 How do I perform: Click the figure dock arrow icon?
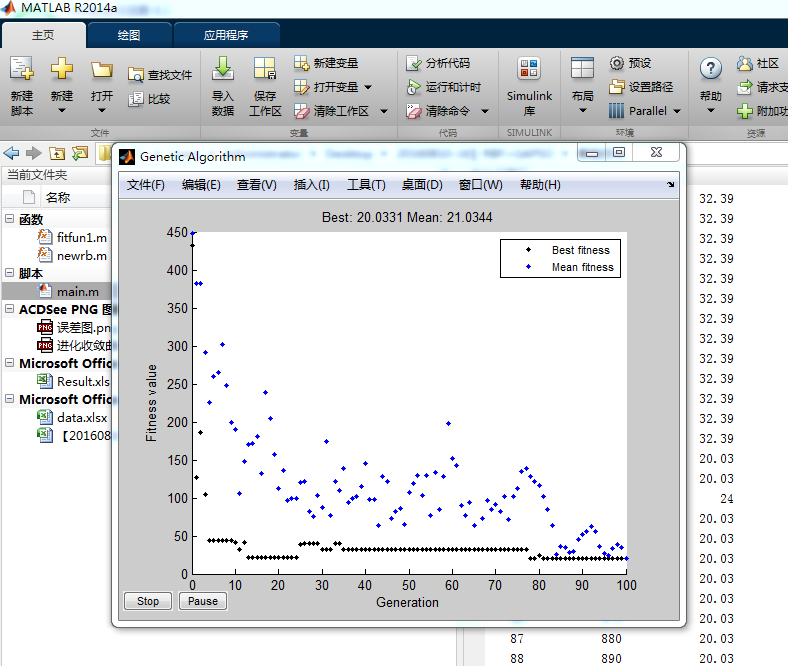tap(670, 184)
